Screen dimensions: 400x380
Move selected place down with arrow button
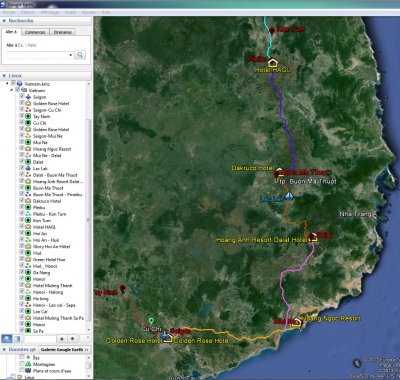point(73,339)
